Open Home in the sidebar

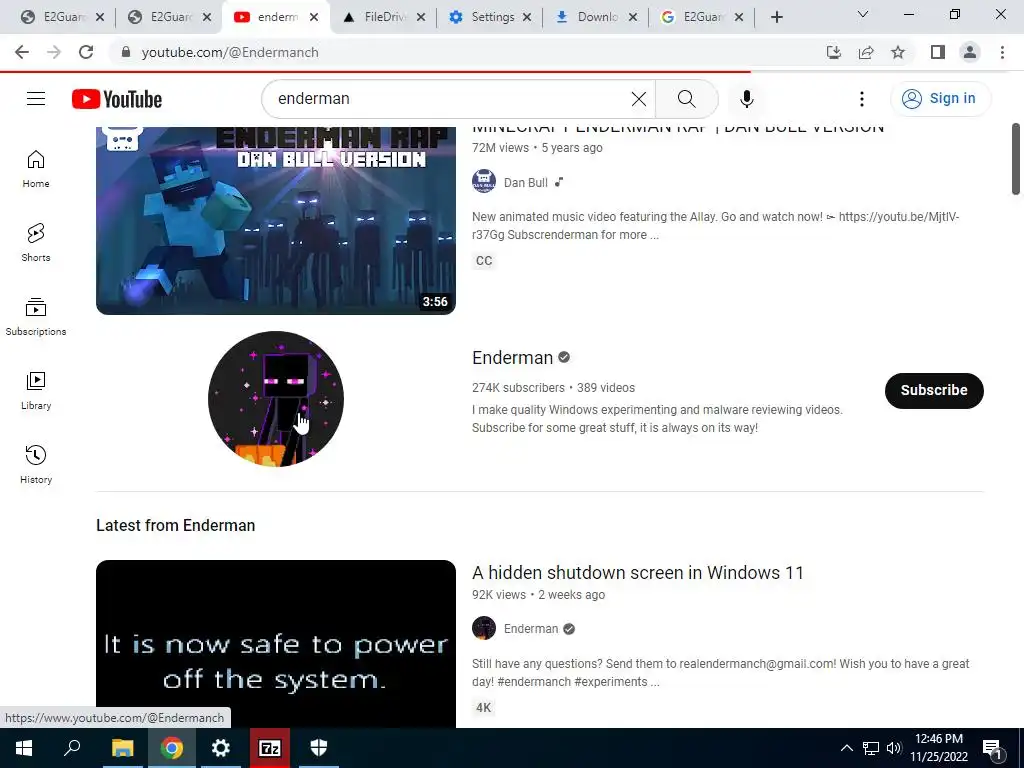(x=36, y=169)
